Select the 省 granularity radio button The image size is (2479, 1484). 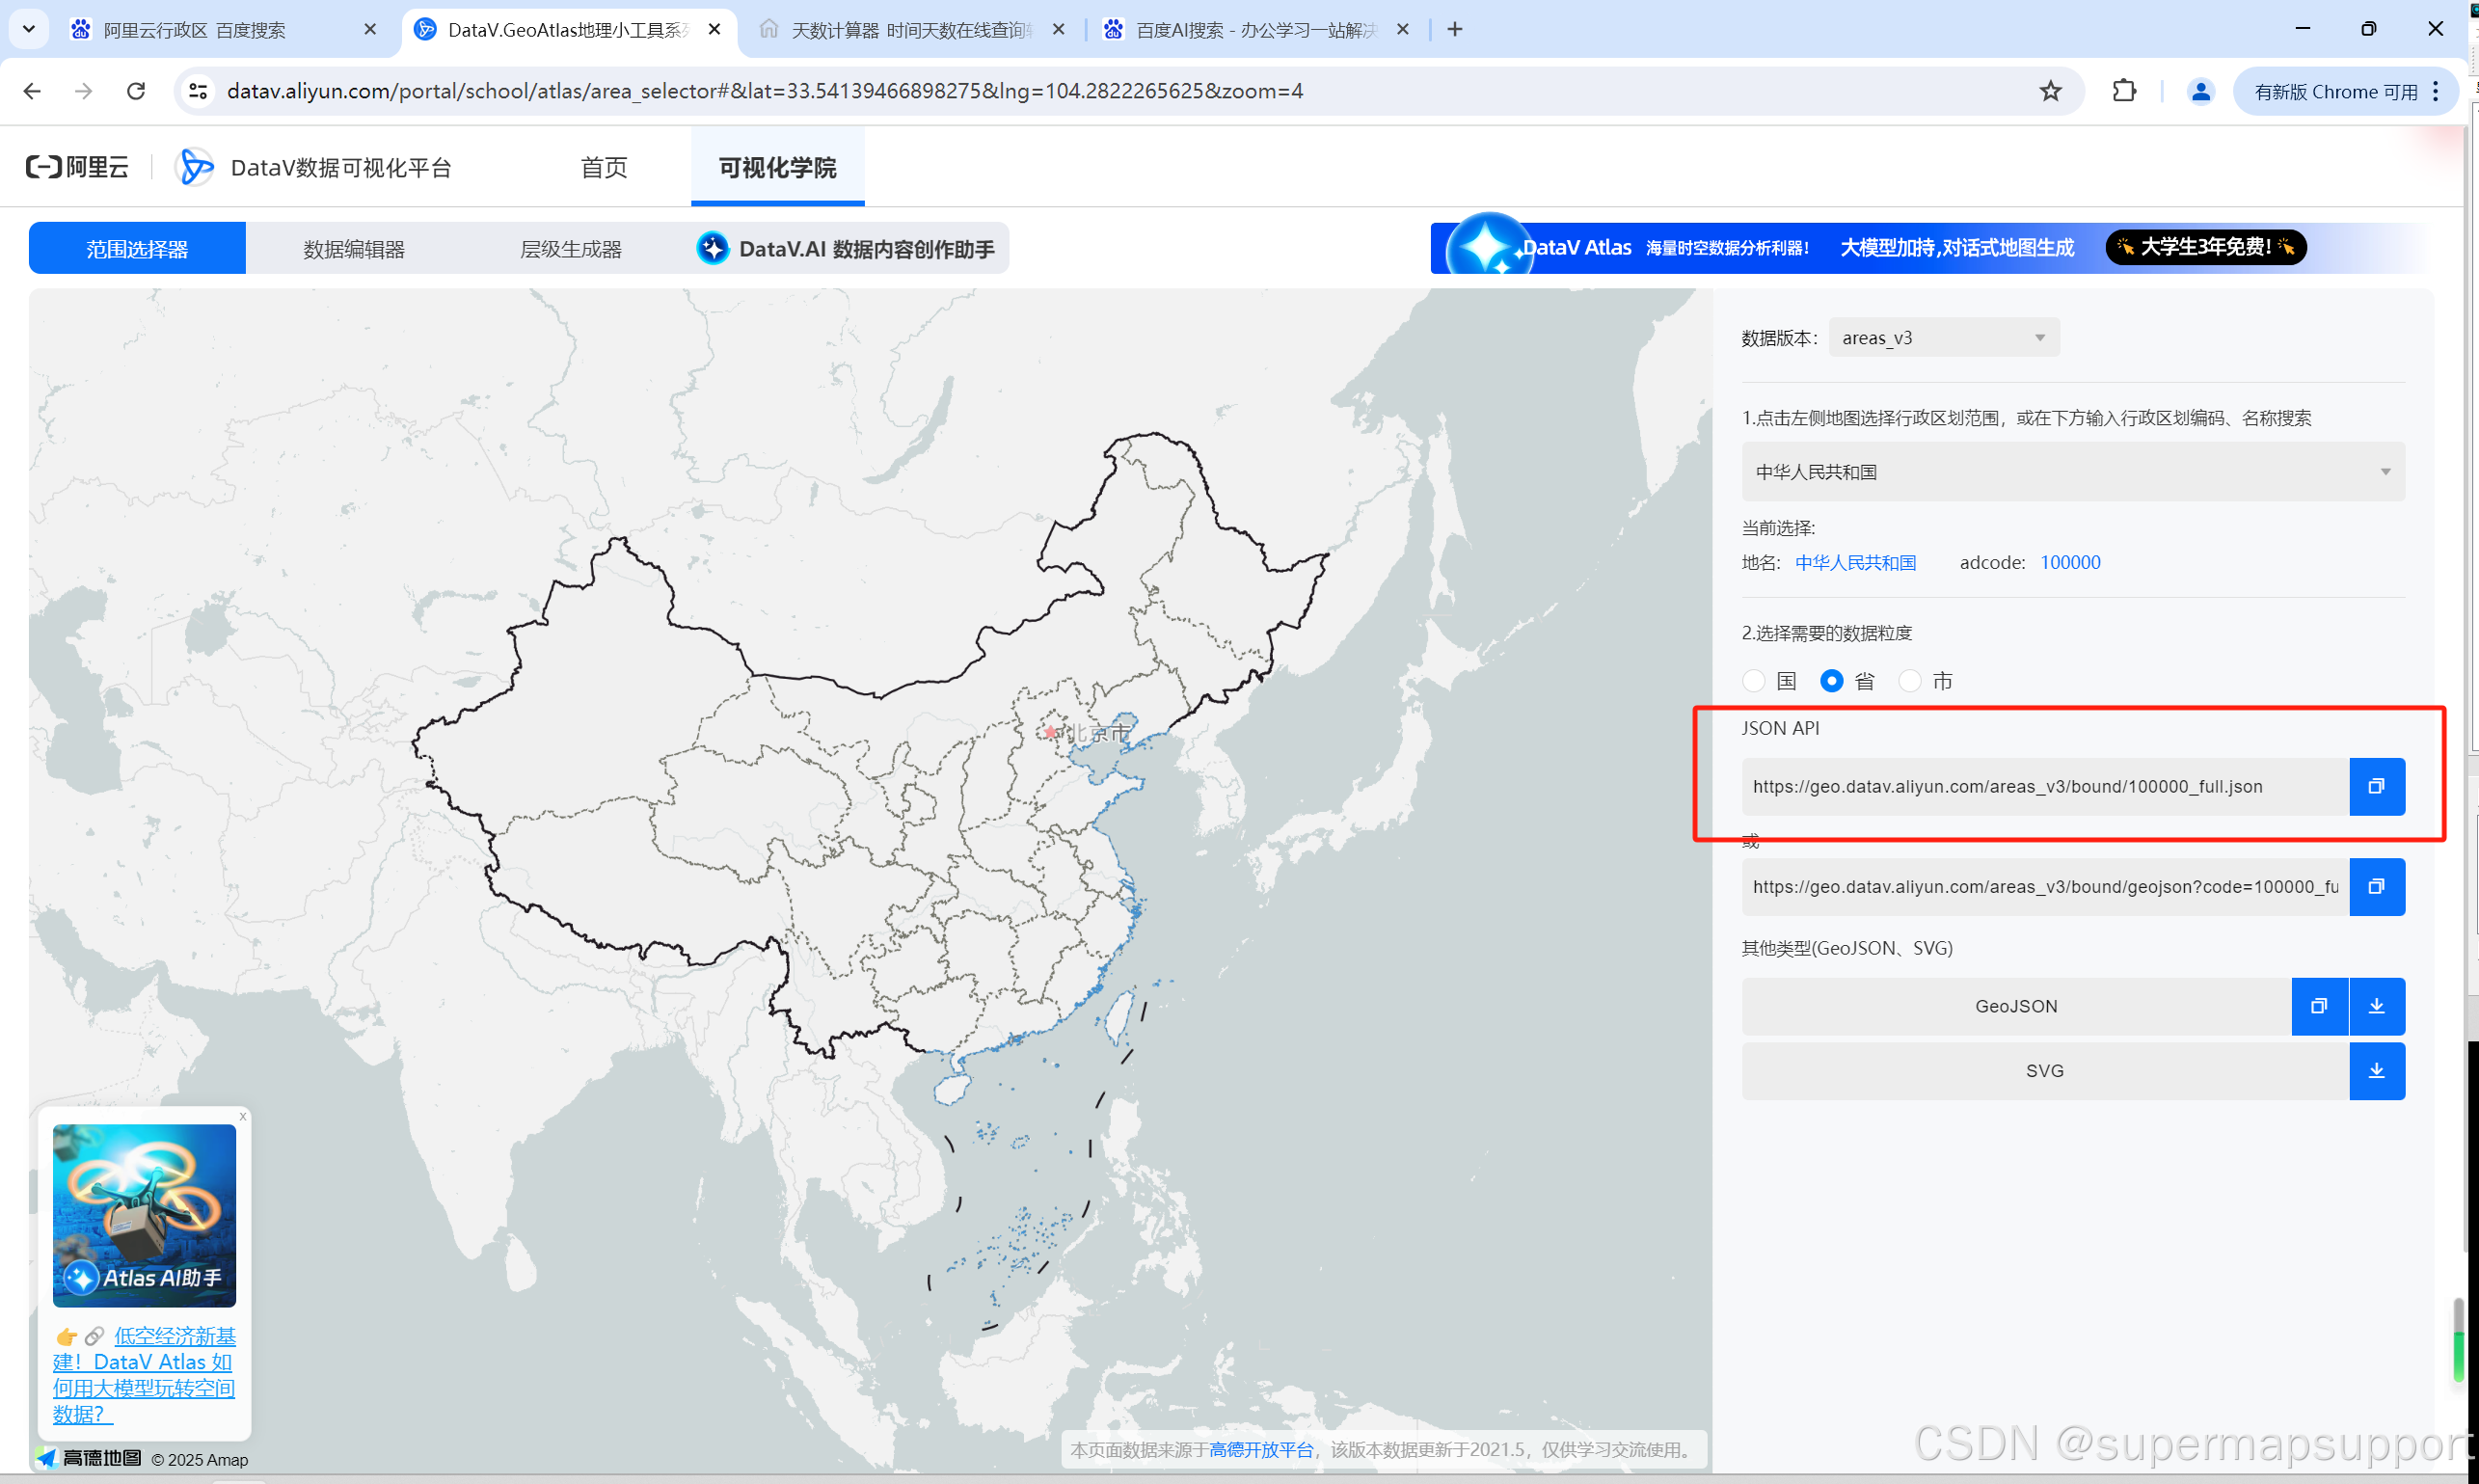(x=1831, y=681)
